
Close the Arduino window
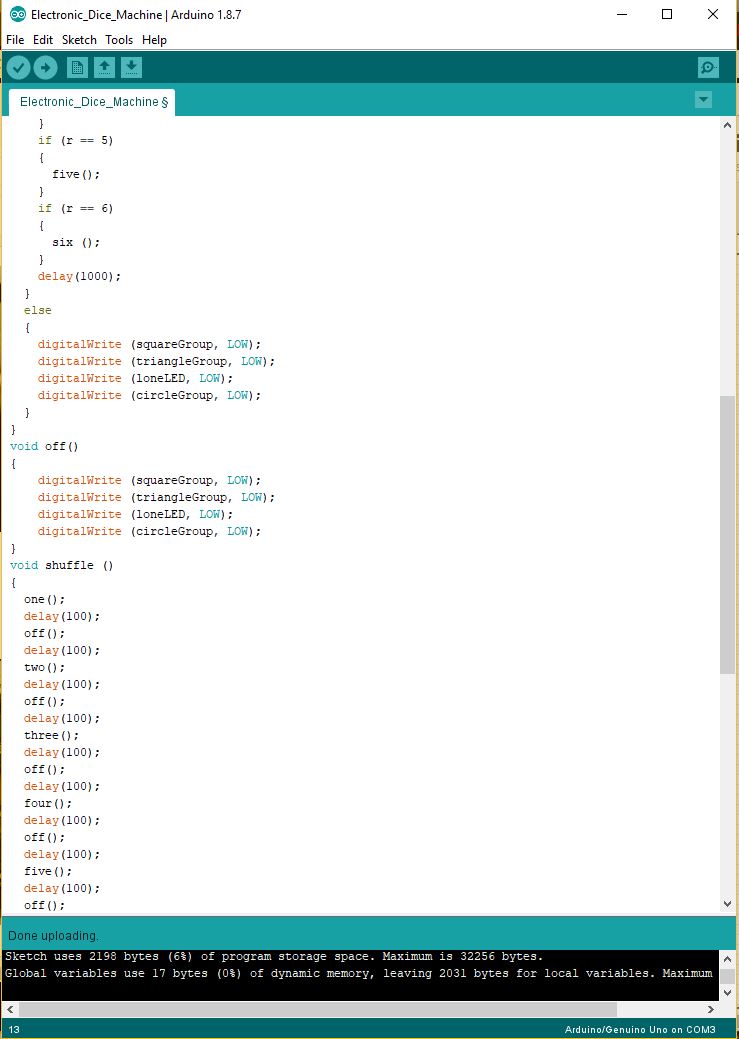point(712,14)
